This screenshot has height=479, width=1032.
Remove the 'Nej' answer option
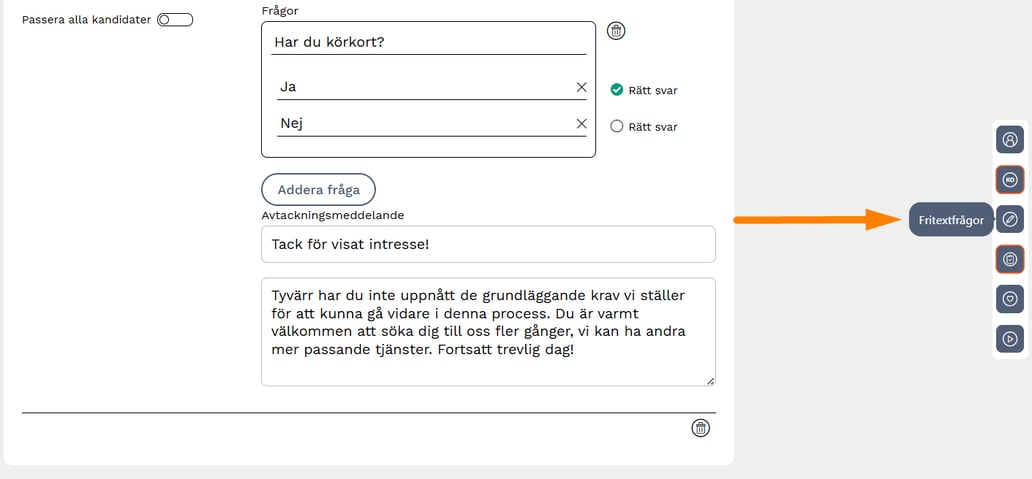click(581, 124)
